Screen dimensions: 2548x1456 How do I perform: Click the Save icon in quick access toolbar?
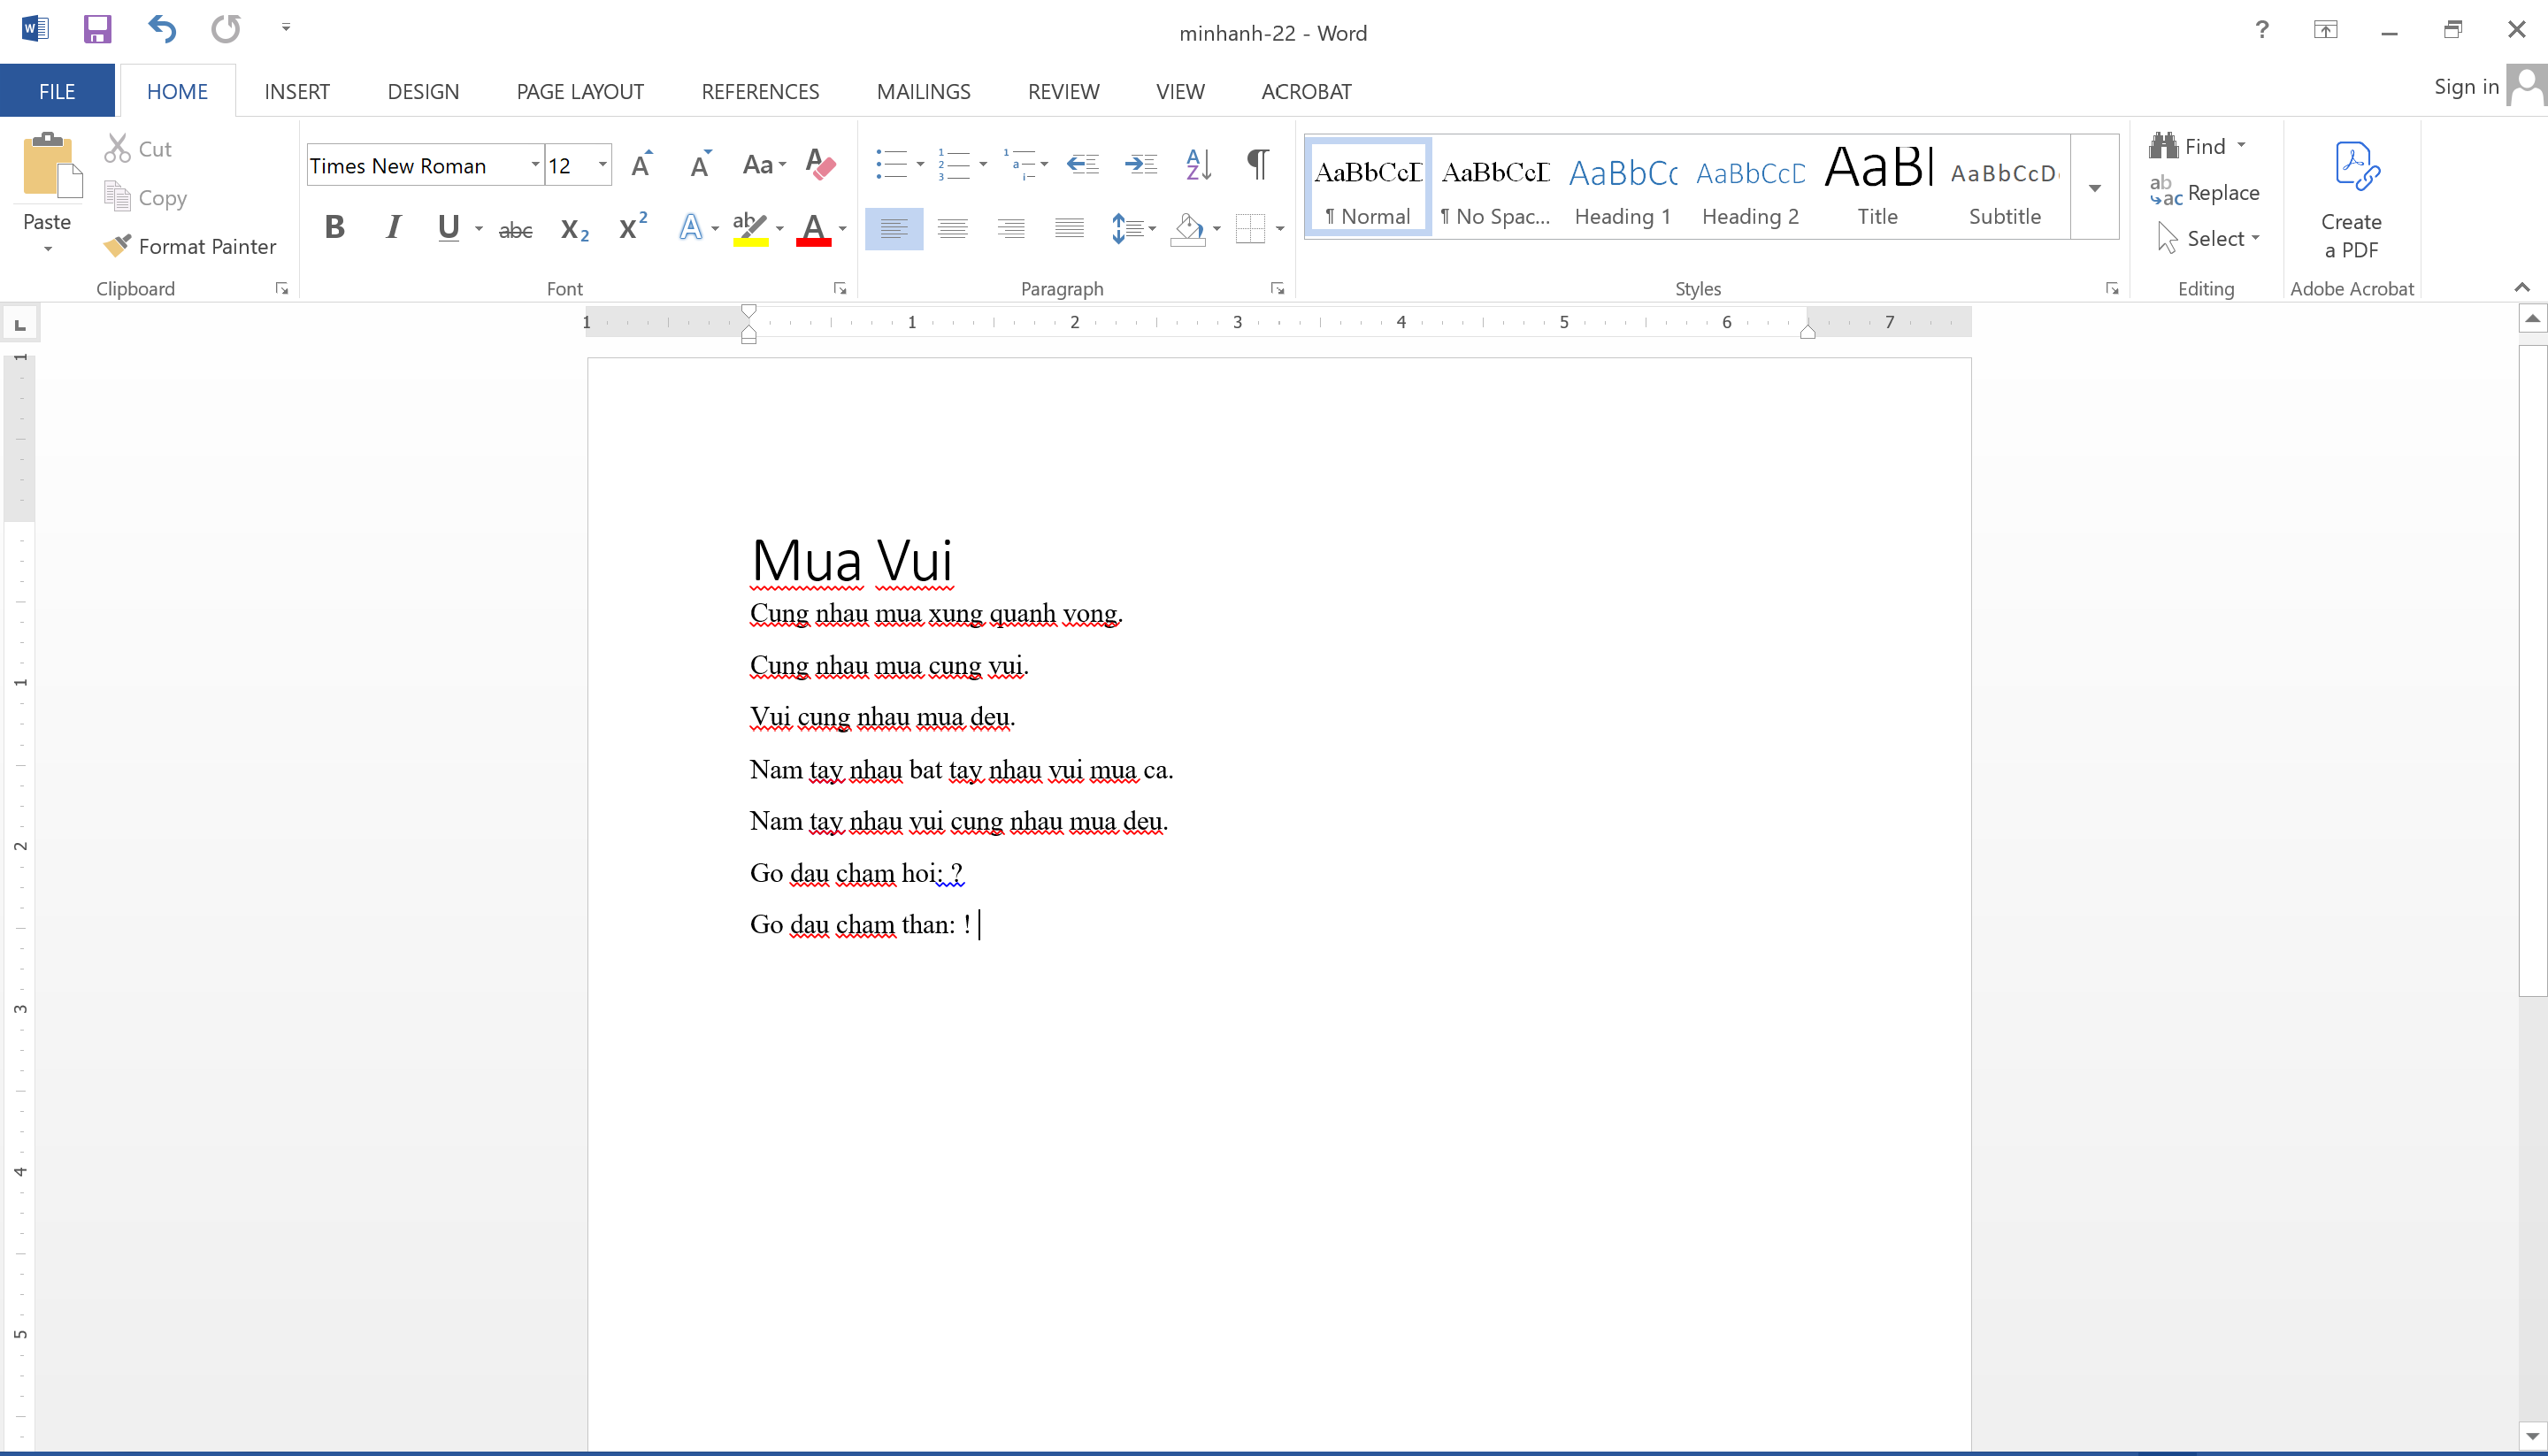97,29
